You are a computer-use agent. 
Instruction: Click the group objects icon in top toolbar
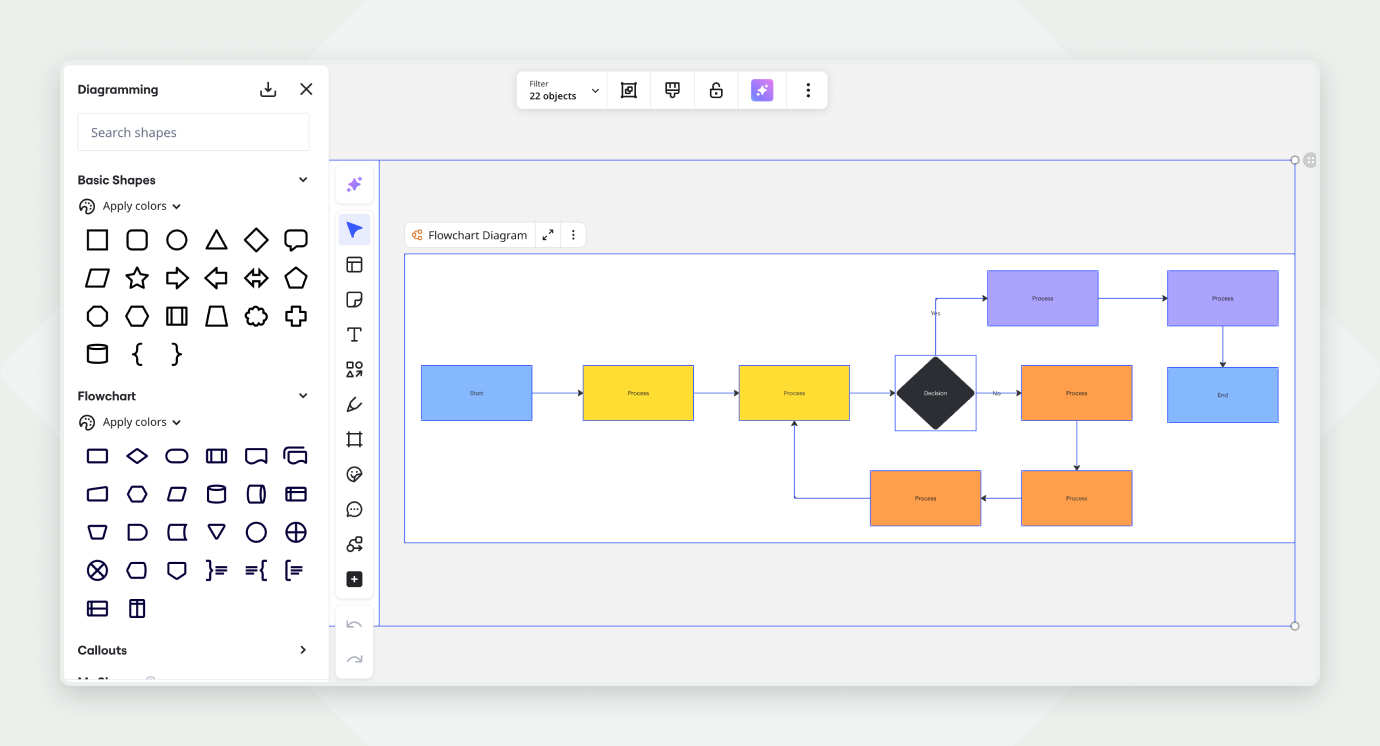coord(629,90)
